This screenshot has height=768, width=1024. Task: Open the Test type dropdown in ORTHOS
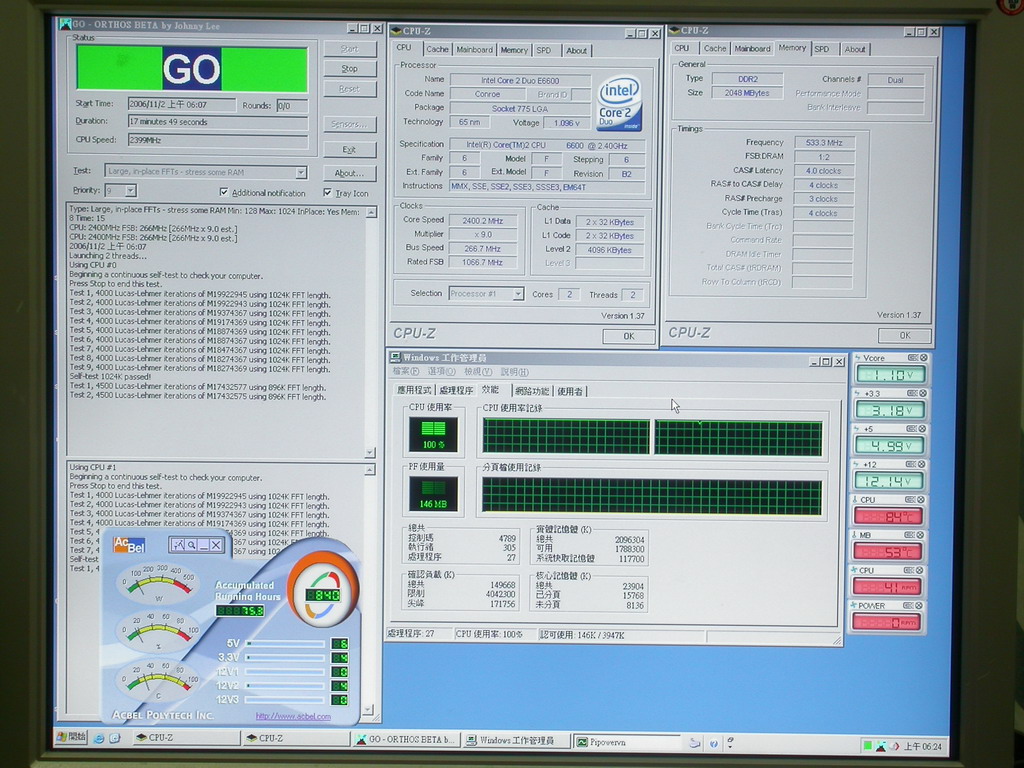coord(301,172)
